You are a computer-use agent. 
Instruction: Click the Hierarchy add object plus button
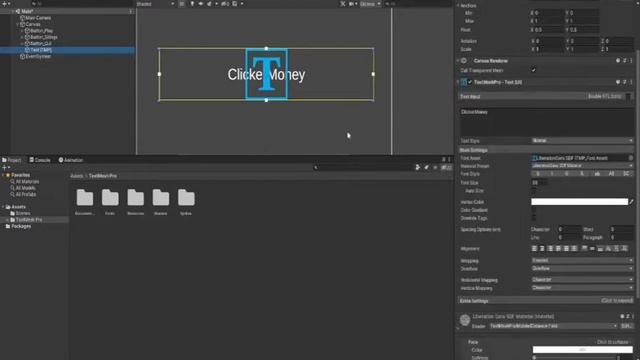click(x=4, y=4)
